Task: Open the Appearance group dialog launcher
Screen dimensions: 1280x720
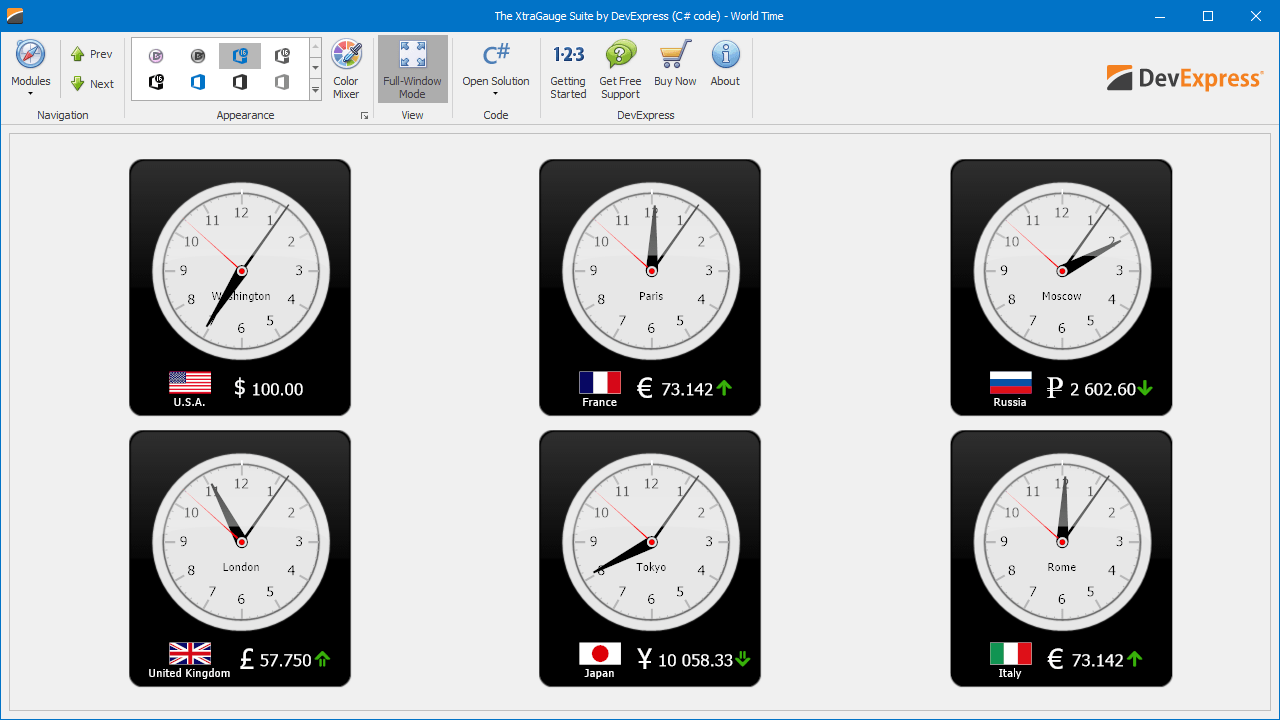Action: click(x=364, y=115)
